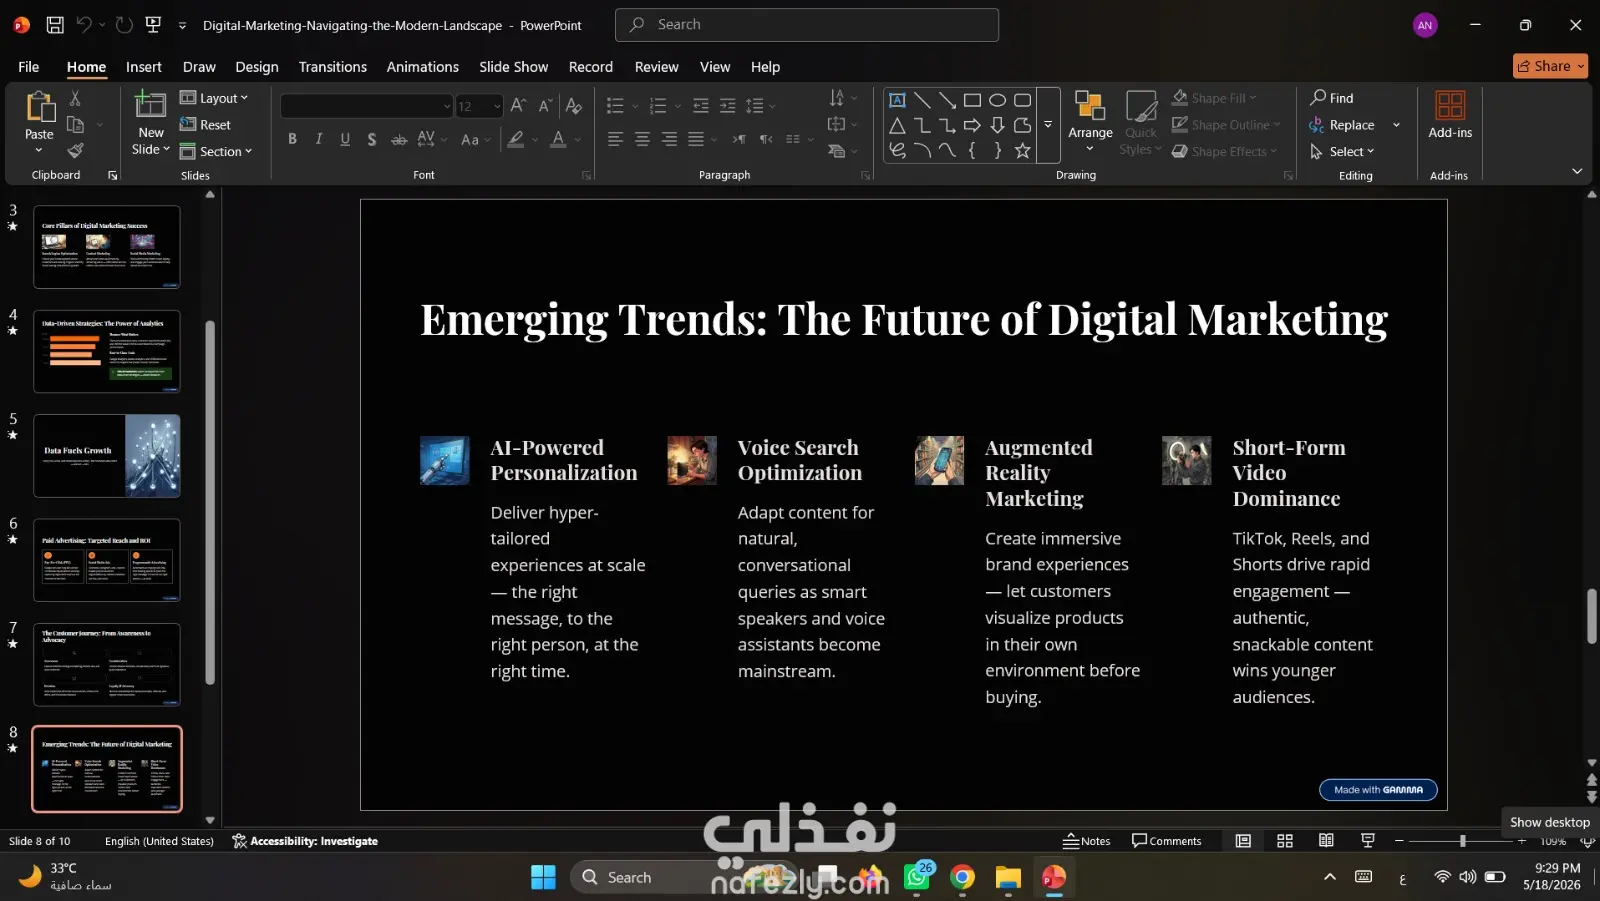1600x901 pixels.
Task: Pick the text highlight color
Action: (516, 139)
